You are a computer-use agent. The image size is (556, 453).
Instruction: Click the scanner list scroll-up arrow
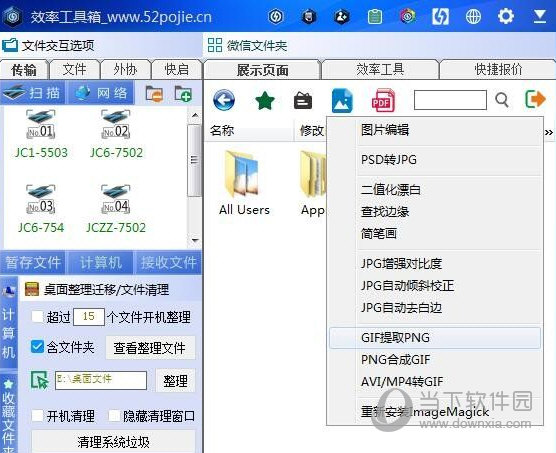point(195,115)
